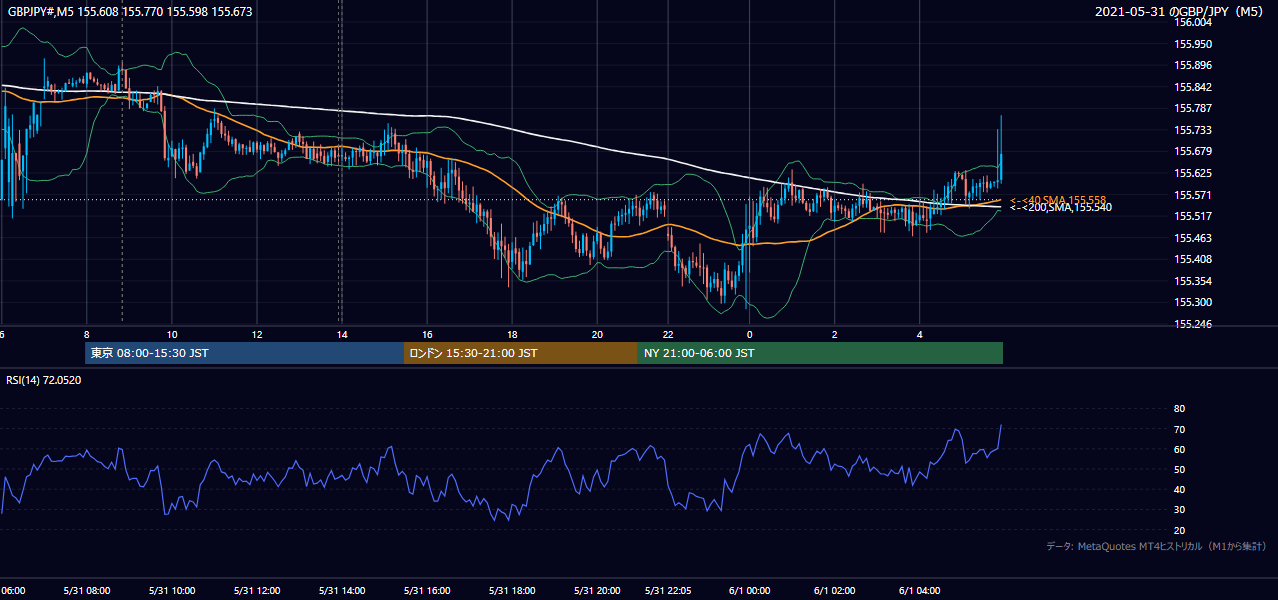Select price level 155.787 on the axis
The image size is (1278, 600).
[x=1192, y=109]
